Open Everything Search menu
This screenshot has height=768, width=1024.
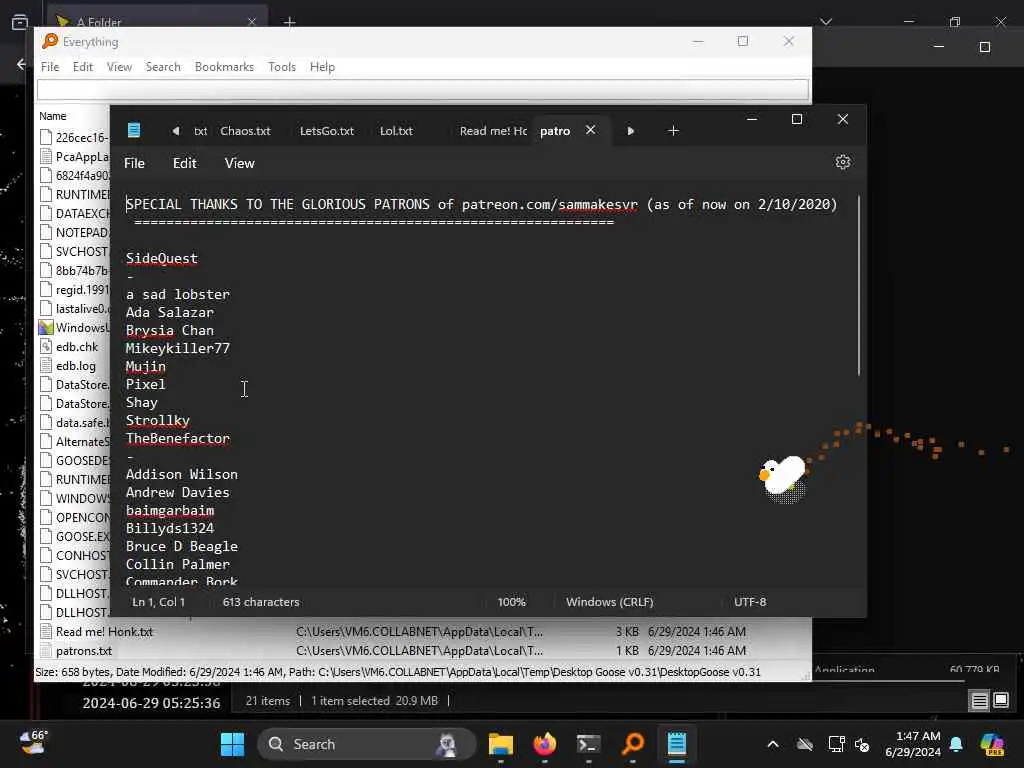coord(163,67)
